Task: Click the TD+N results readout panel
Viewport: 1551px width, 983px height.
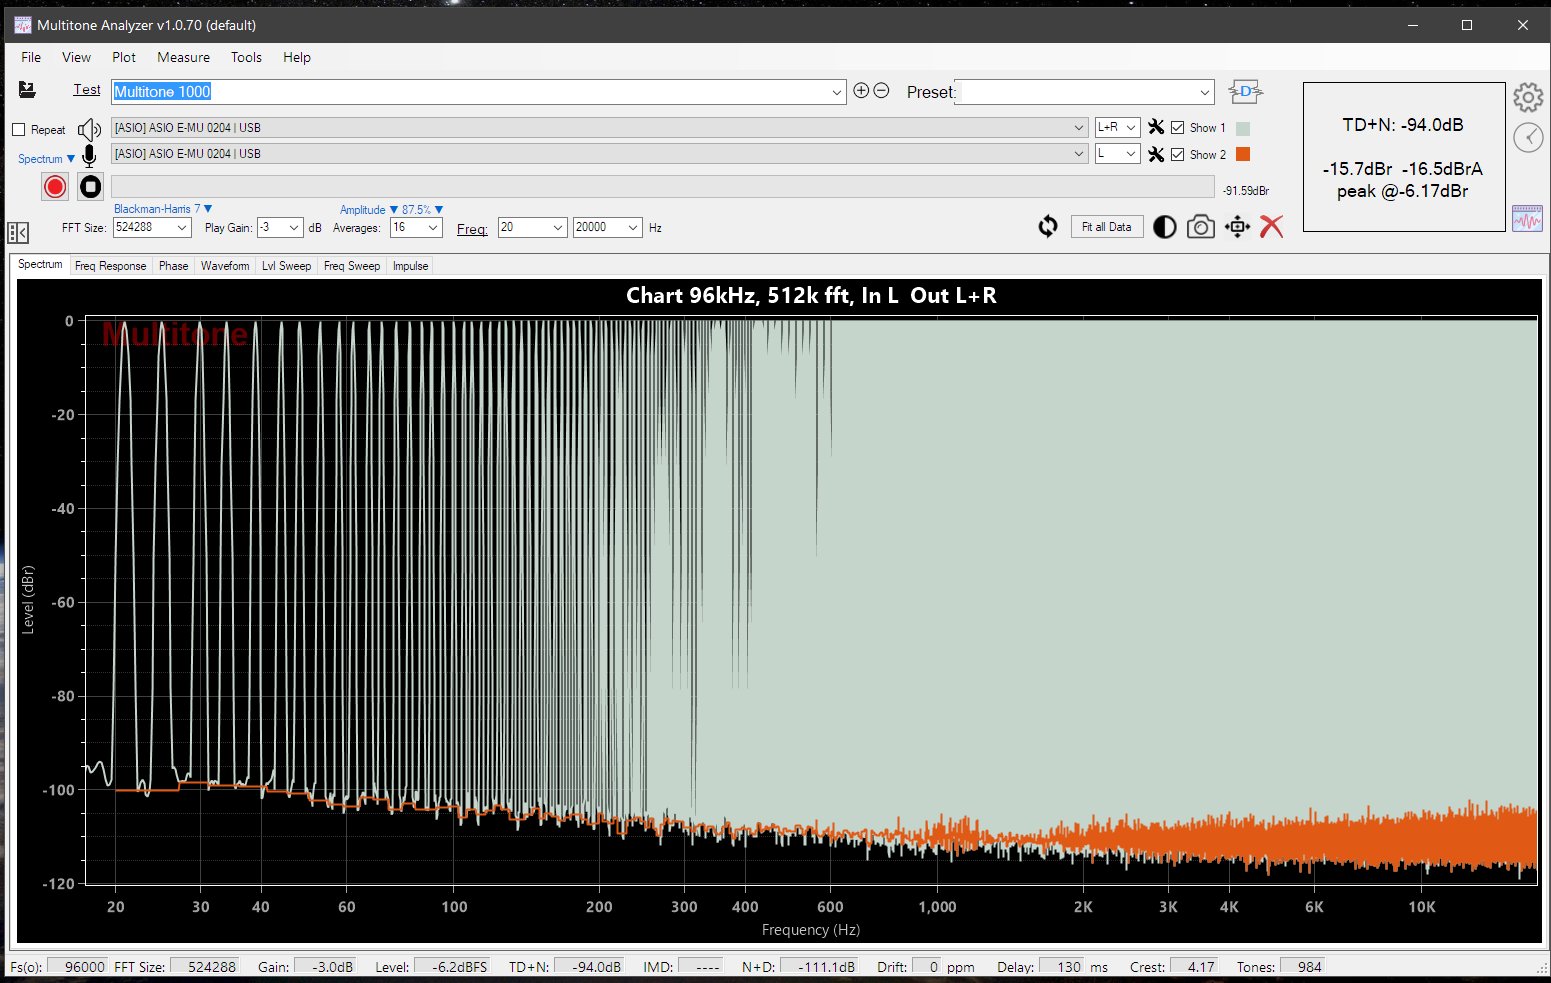Action: click(x=1404, y=157)
